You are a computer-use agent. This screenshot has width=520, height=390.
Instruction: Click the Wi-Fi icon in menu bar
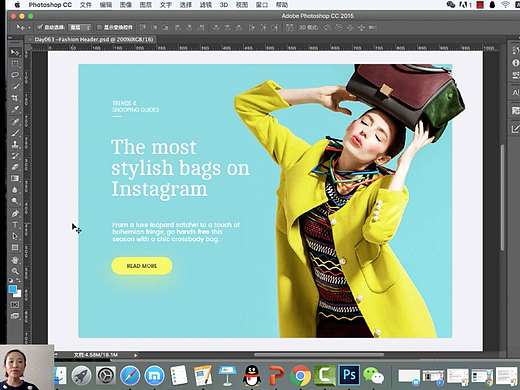point(506,5)
